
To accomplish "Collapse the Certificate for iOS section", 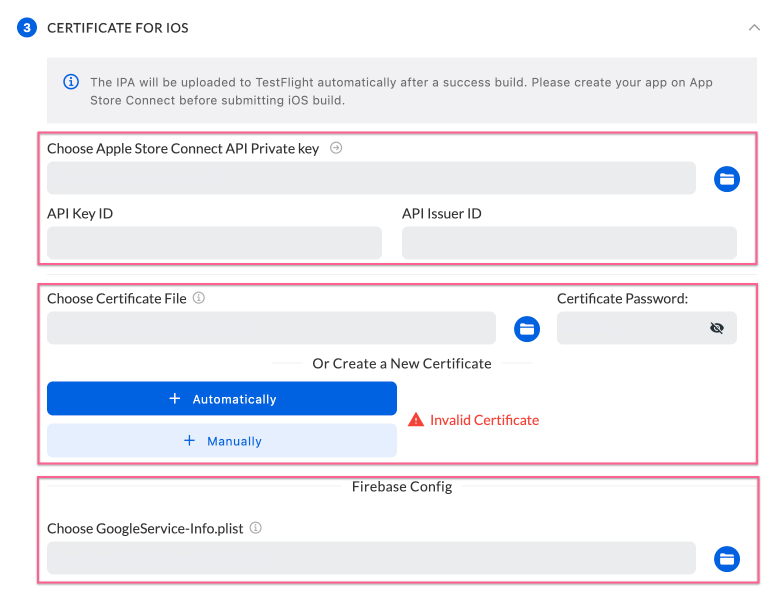I will [754, 28].
